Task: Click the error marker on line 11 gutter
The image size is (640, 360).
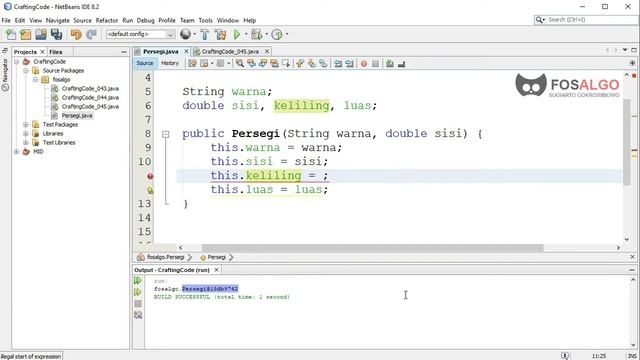Action: point(150,176)
